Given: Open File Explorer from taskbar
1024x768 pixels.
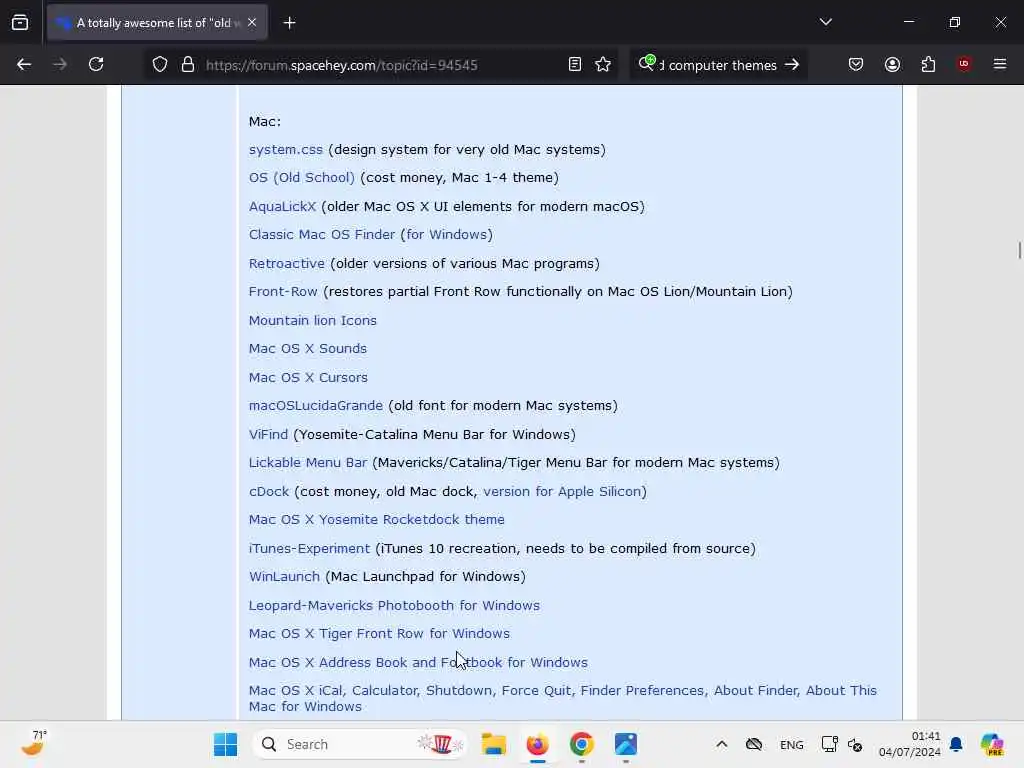Looking at the screenshot, I should [x=494, y=744].
